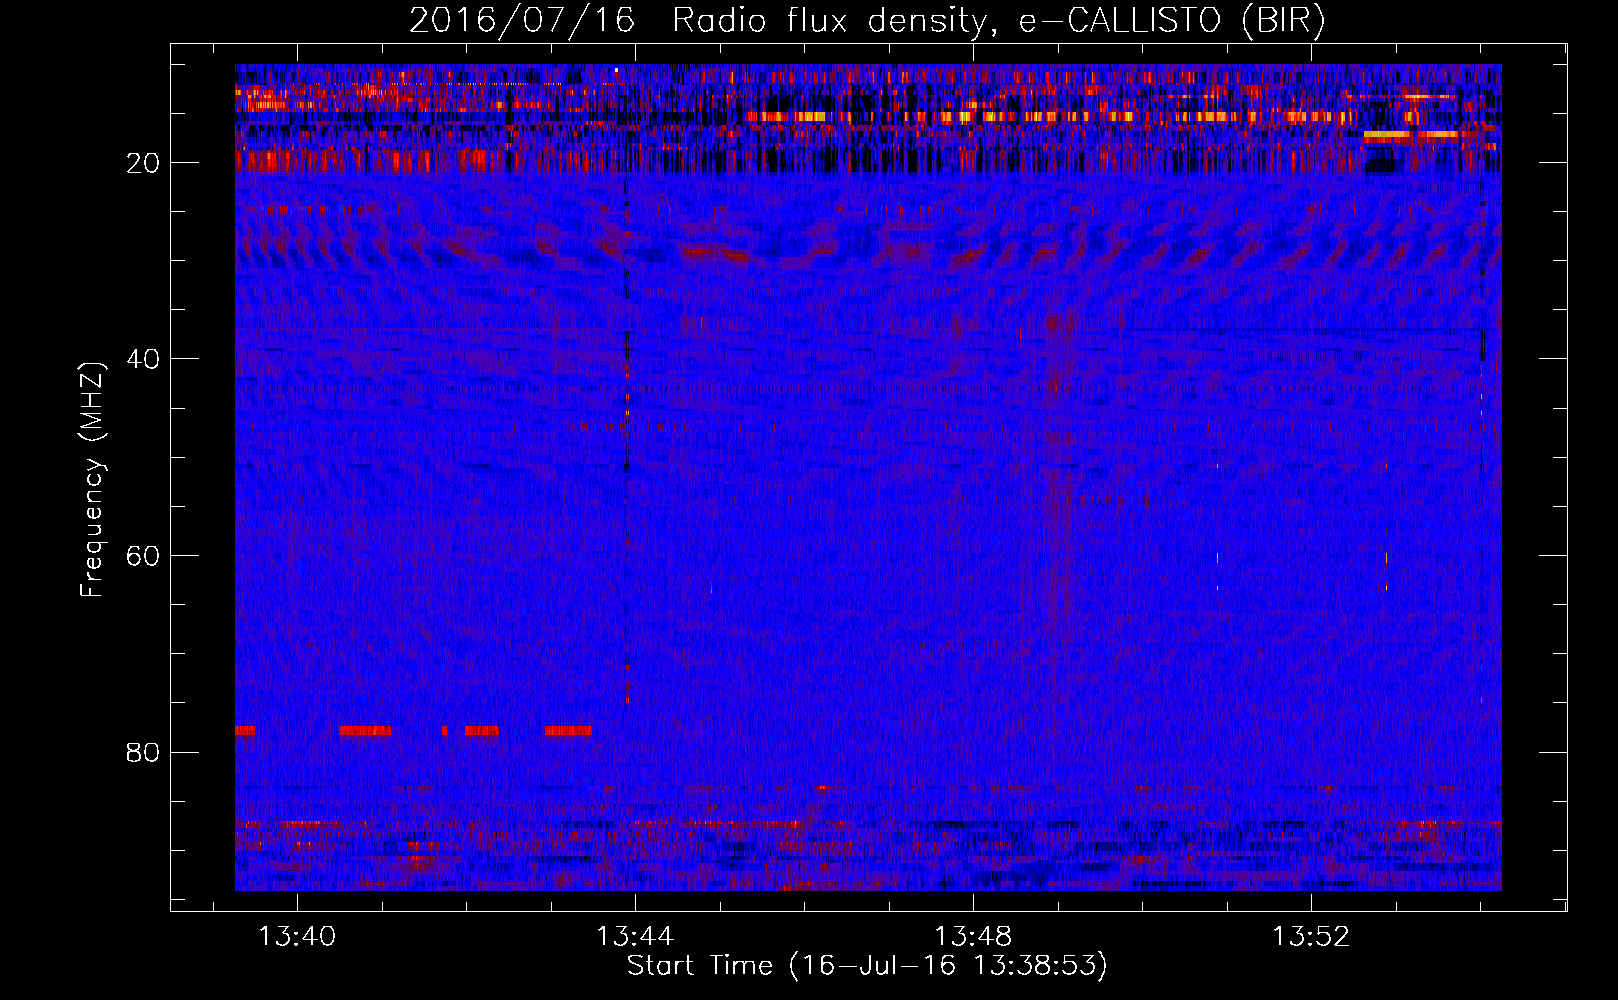1618x1000 pixels.
Task: Select the date "2016/07/16" in the title
Action: 522,20
